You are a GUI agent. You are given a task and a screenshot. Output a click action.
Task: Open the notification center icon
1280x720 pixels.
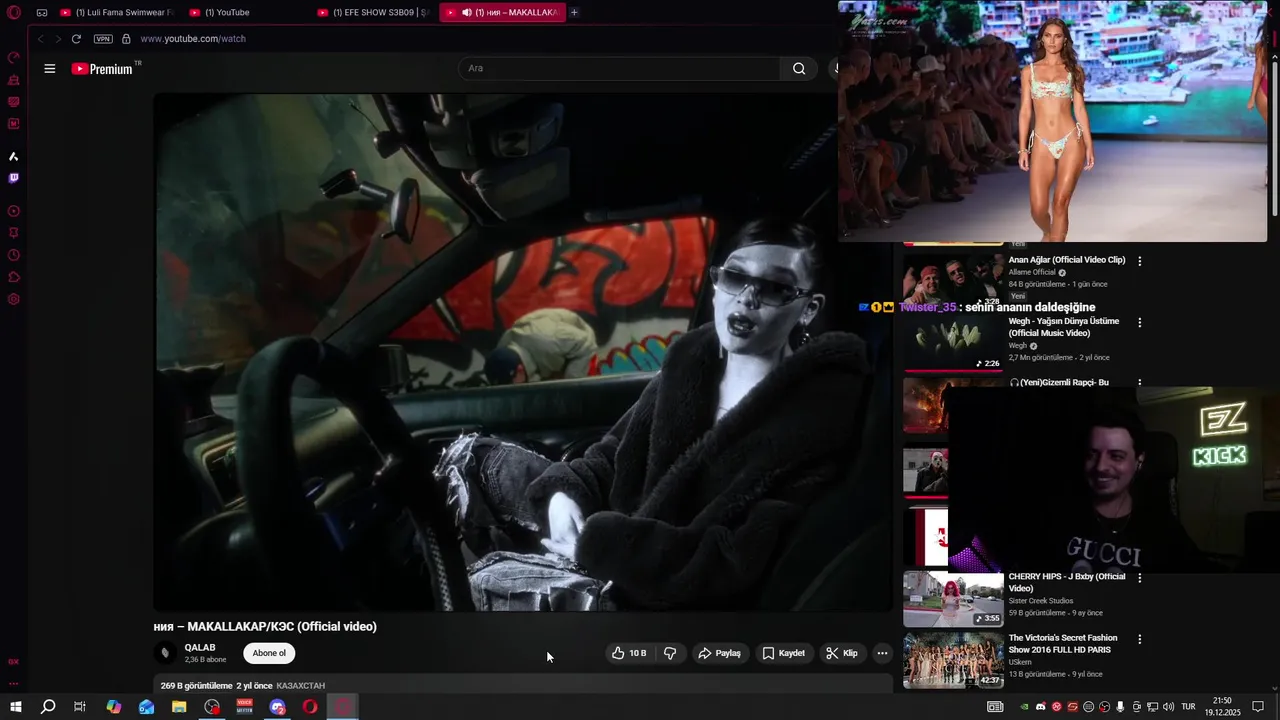[1258, 707]
